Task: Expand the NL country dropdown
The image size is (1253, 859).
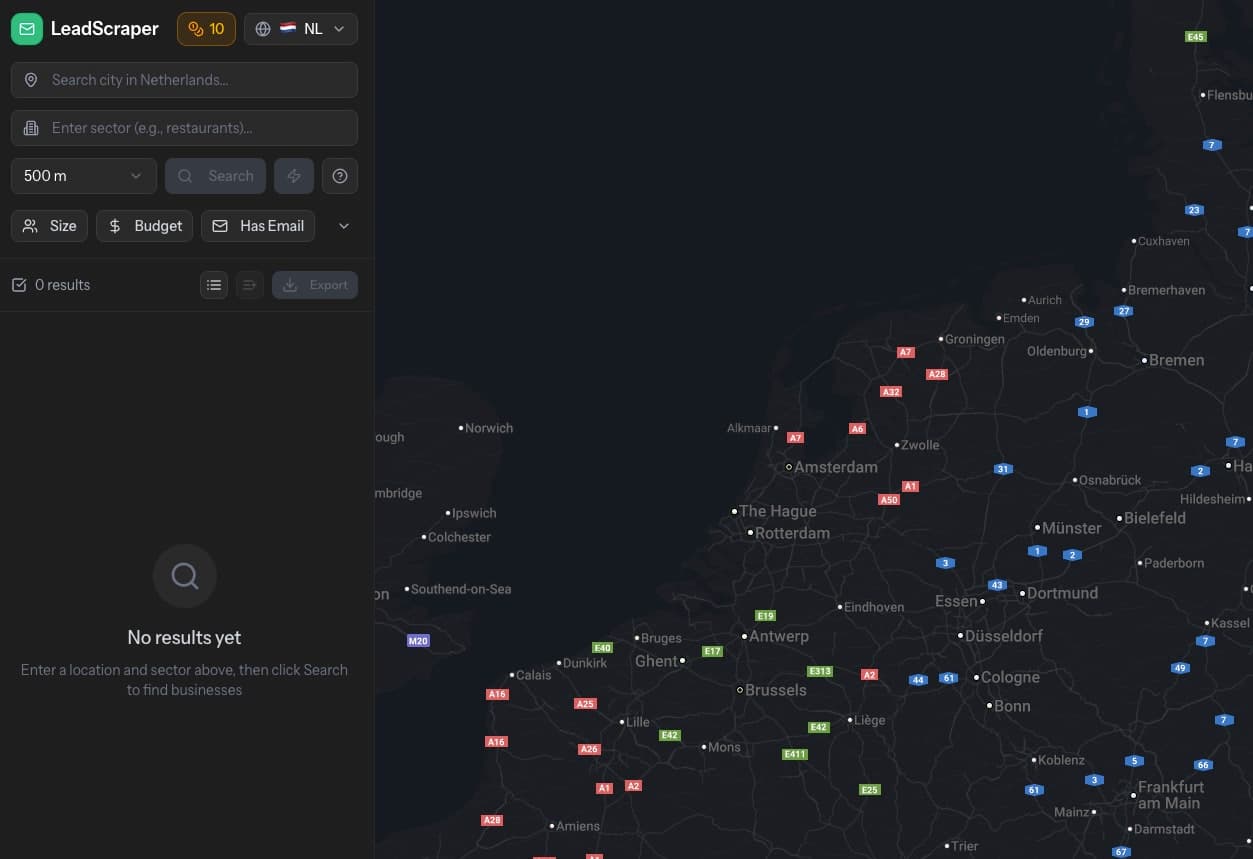Action: coord(338,28)
